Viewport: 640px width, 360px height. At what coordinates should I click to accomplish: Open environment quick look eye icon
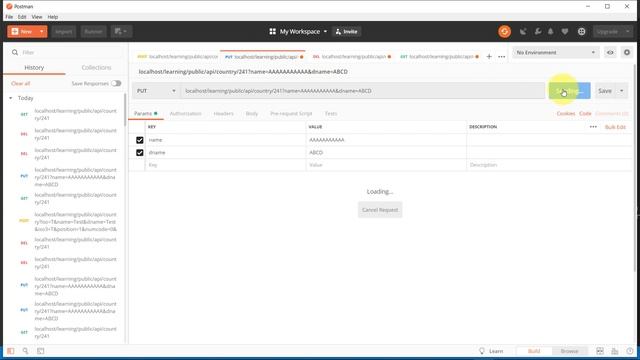(x=610, y=52)
